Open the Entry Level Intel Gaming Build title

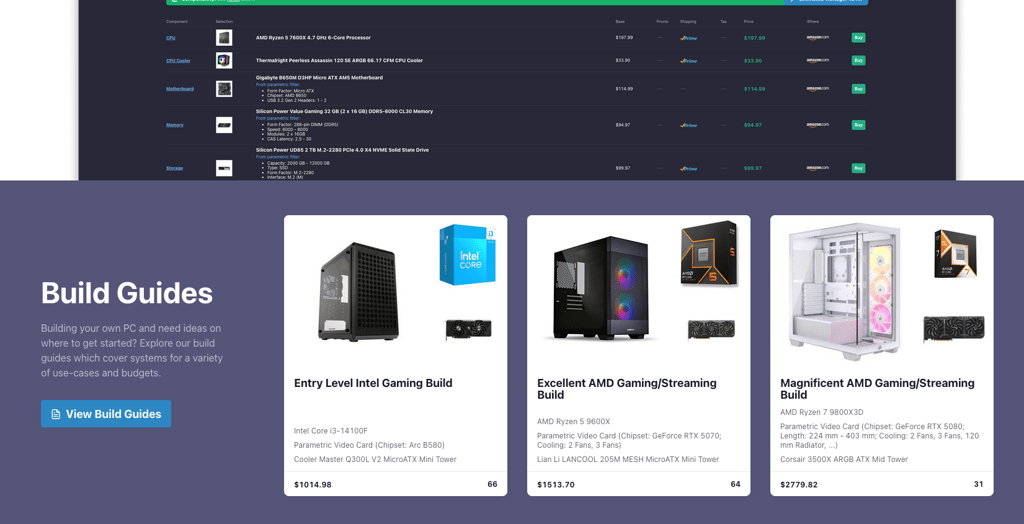[373, 383]
